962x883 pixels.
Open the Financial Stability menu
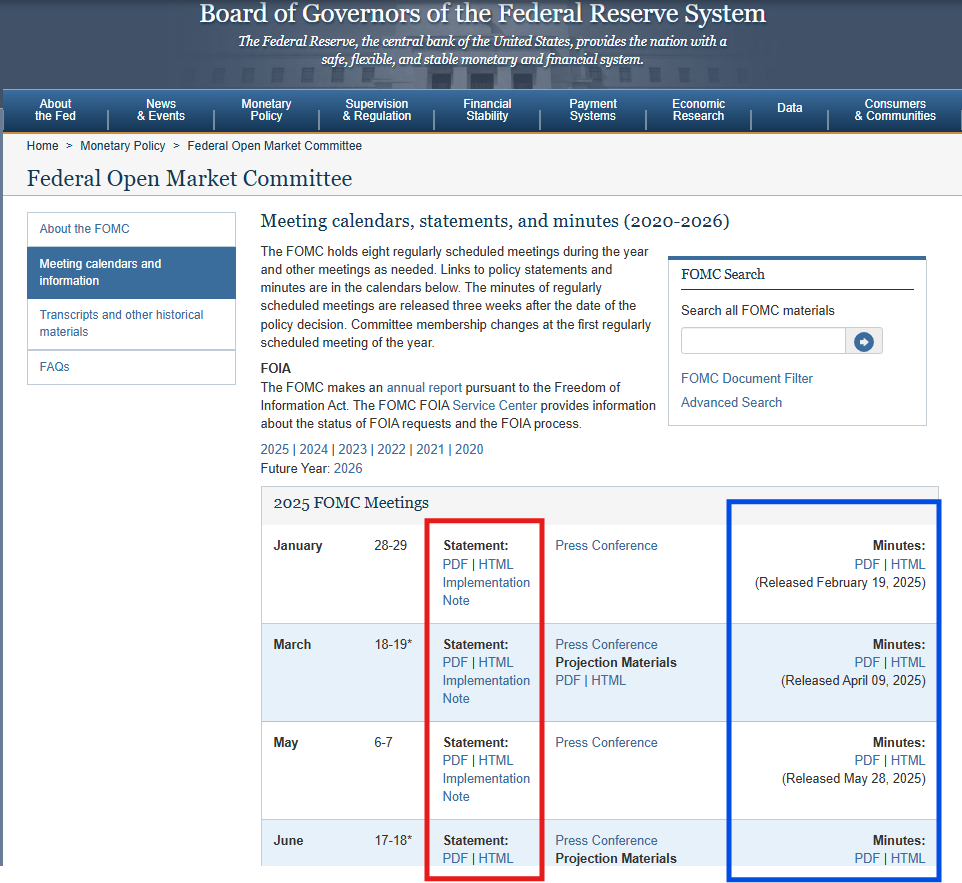[487, 110]
